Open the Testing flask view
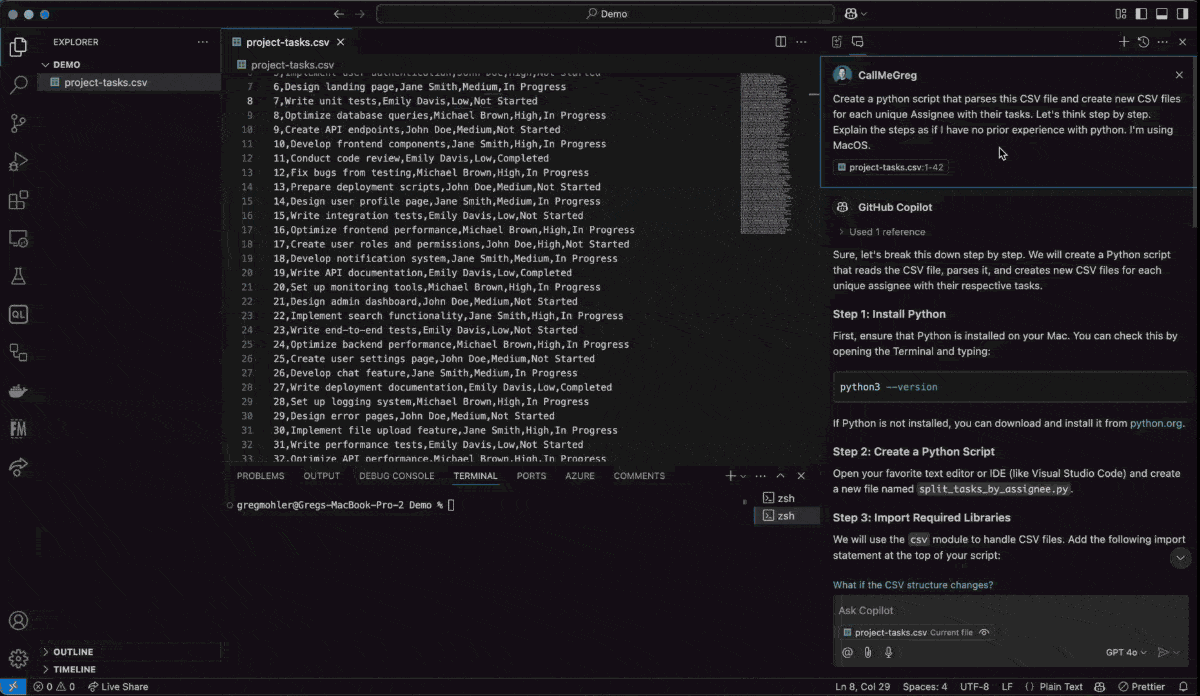 [x=18, y=276]
